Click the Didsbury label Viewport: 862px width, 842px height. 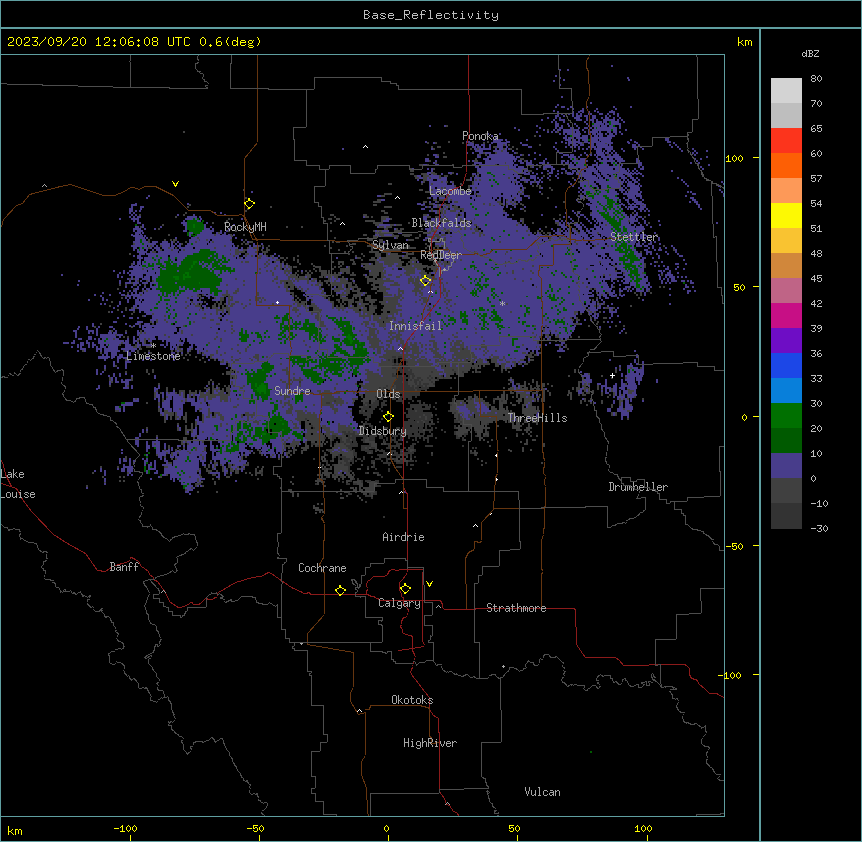click(383, 431)
